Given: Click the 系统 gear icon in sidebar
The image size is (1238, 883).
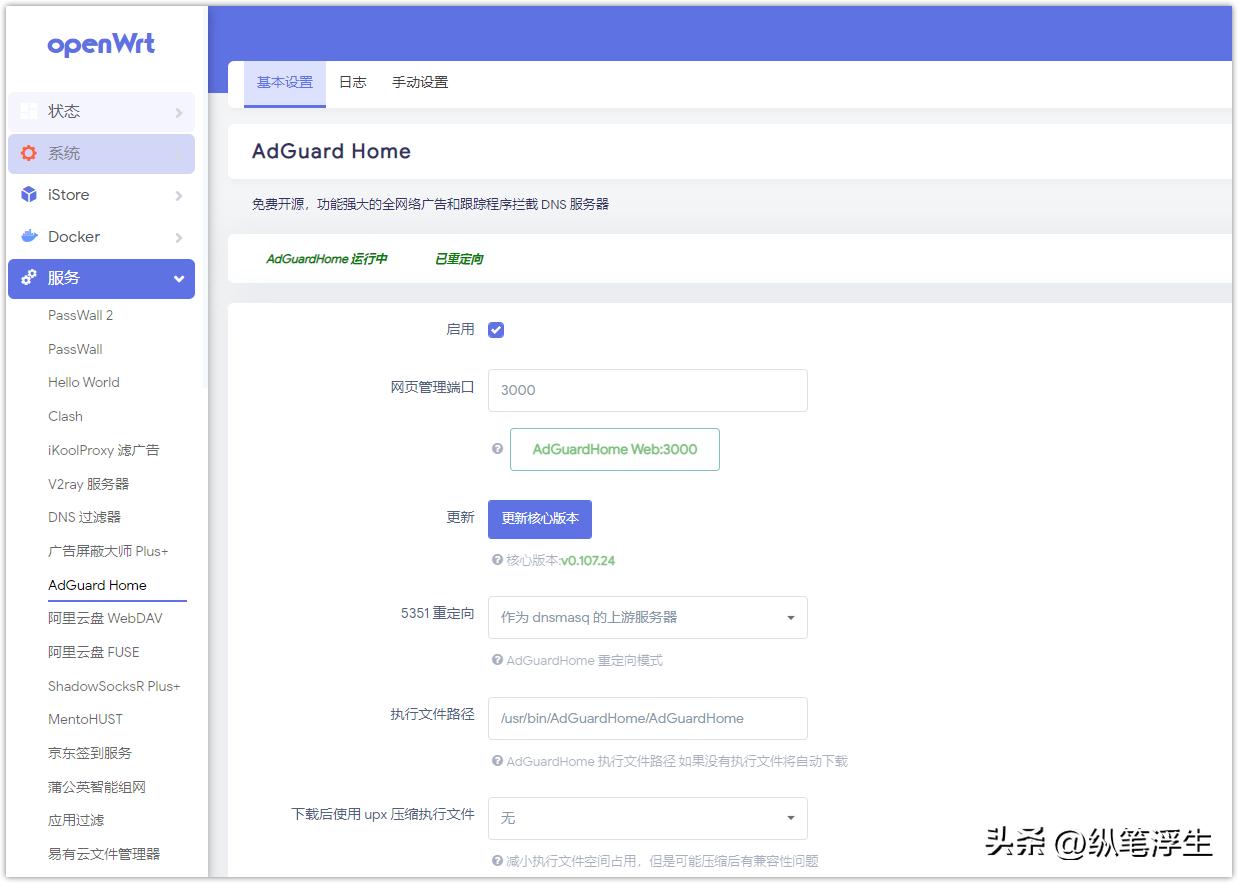Looking at the screenshot, I should coord(29,154).
